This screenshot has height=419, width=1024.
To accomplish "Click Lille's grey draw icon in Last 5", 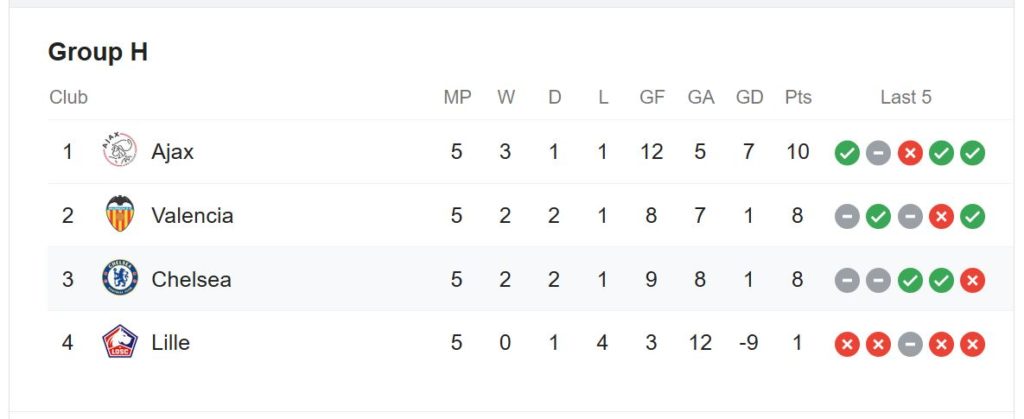I will click(x=910, y=344).
